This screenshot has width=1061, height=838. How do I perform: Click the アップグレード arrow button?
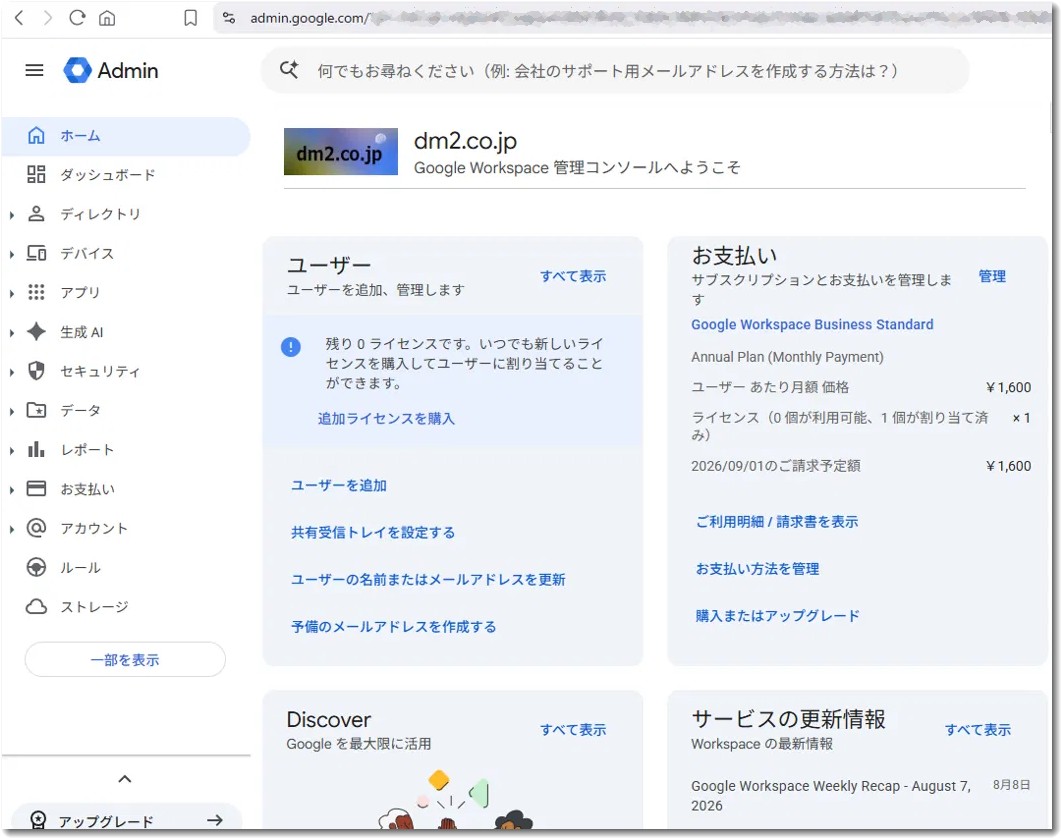pyautogui.click(x=215, y=820)
